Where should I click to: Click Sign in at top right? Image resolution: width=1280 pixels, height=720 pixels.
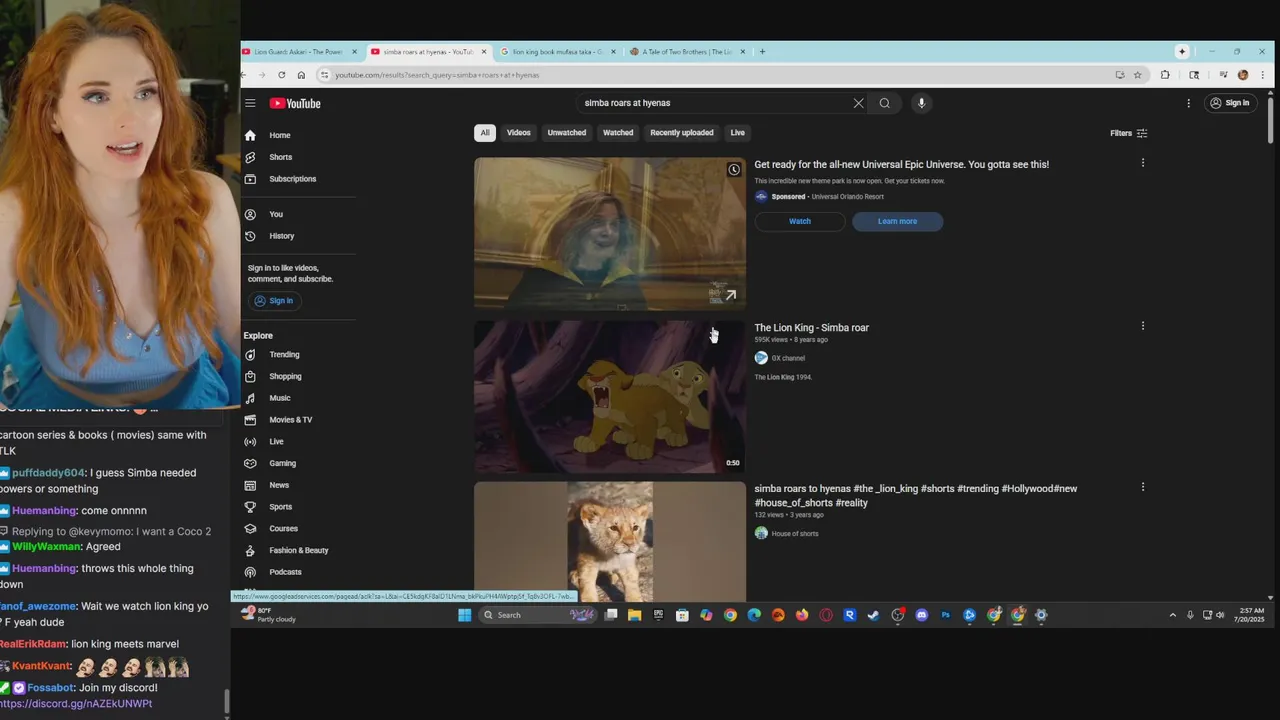click(x=1230, y=103)
